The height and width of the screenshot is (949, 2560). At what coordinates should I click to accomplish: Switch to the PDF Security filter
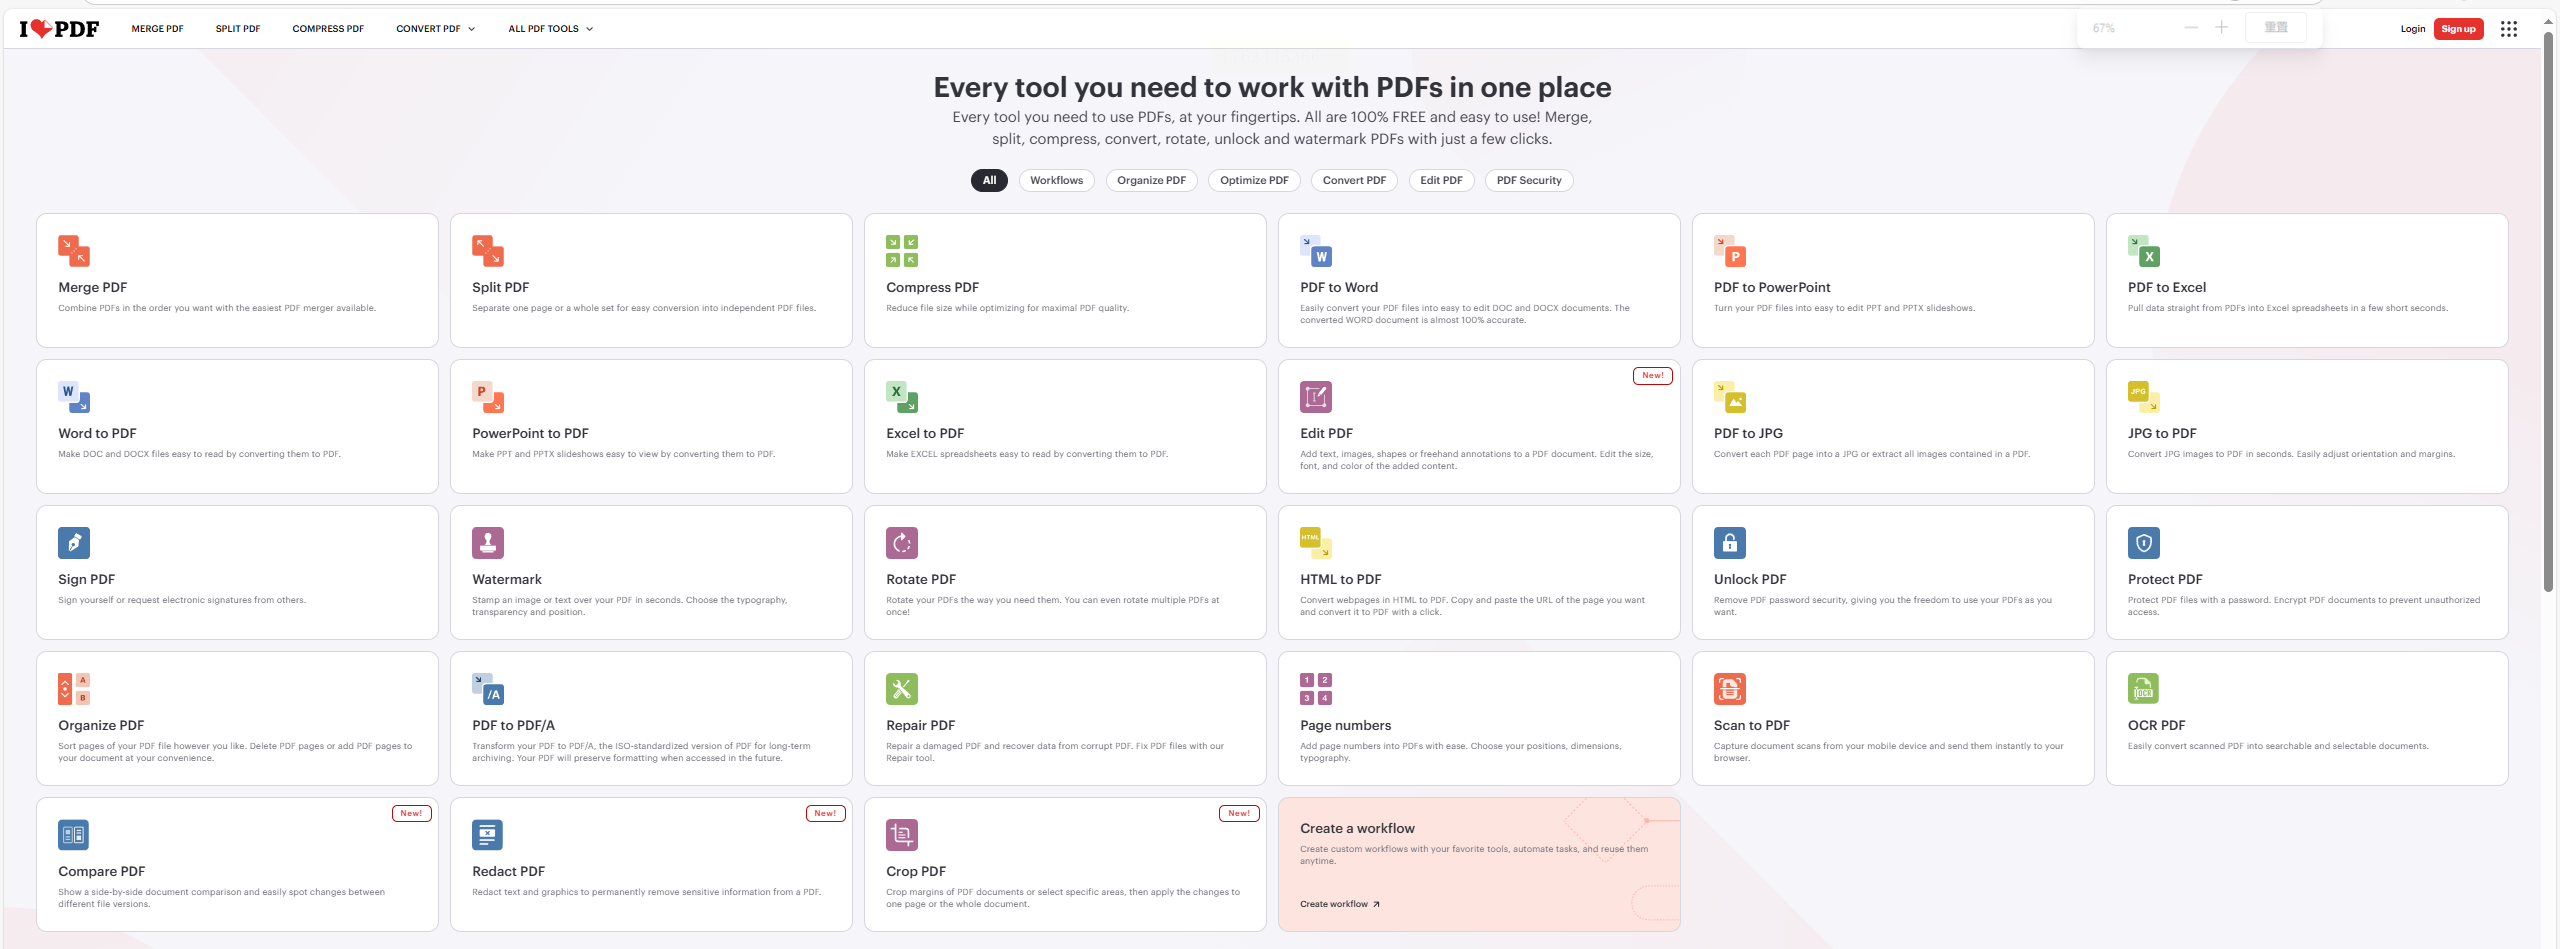tap(1528, 181)
